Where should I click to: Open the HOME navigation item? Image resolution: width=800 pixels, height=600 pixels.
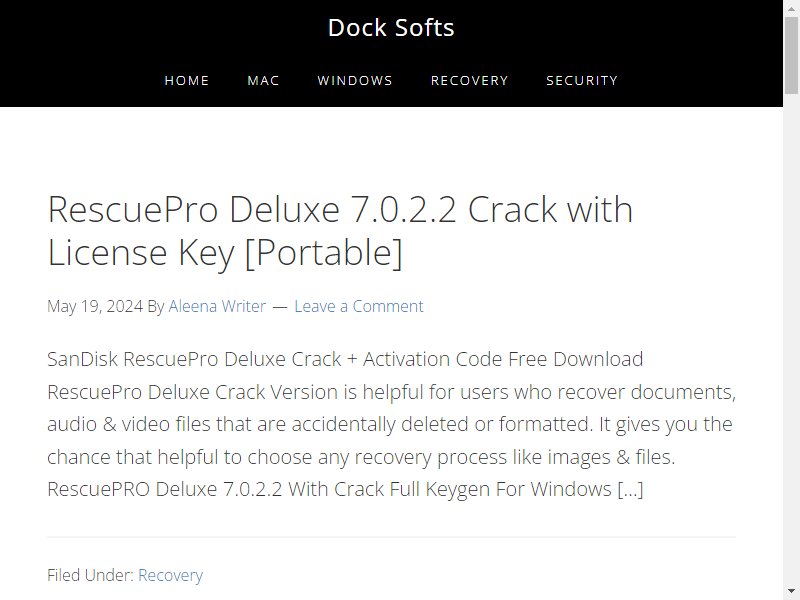(187, 81)
